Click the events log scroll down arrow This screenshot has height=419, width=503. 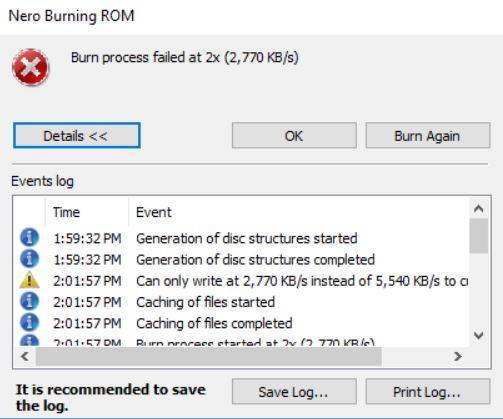coord(479,335)
